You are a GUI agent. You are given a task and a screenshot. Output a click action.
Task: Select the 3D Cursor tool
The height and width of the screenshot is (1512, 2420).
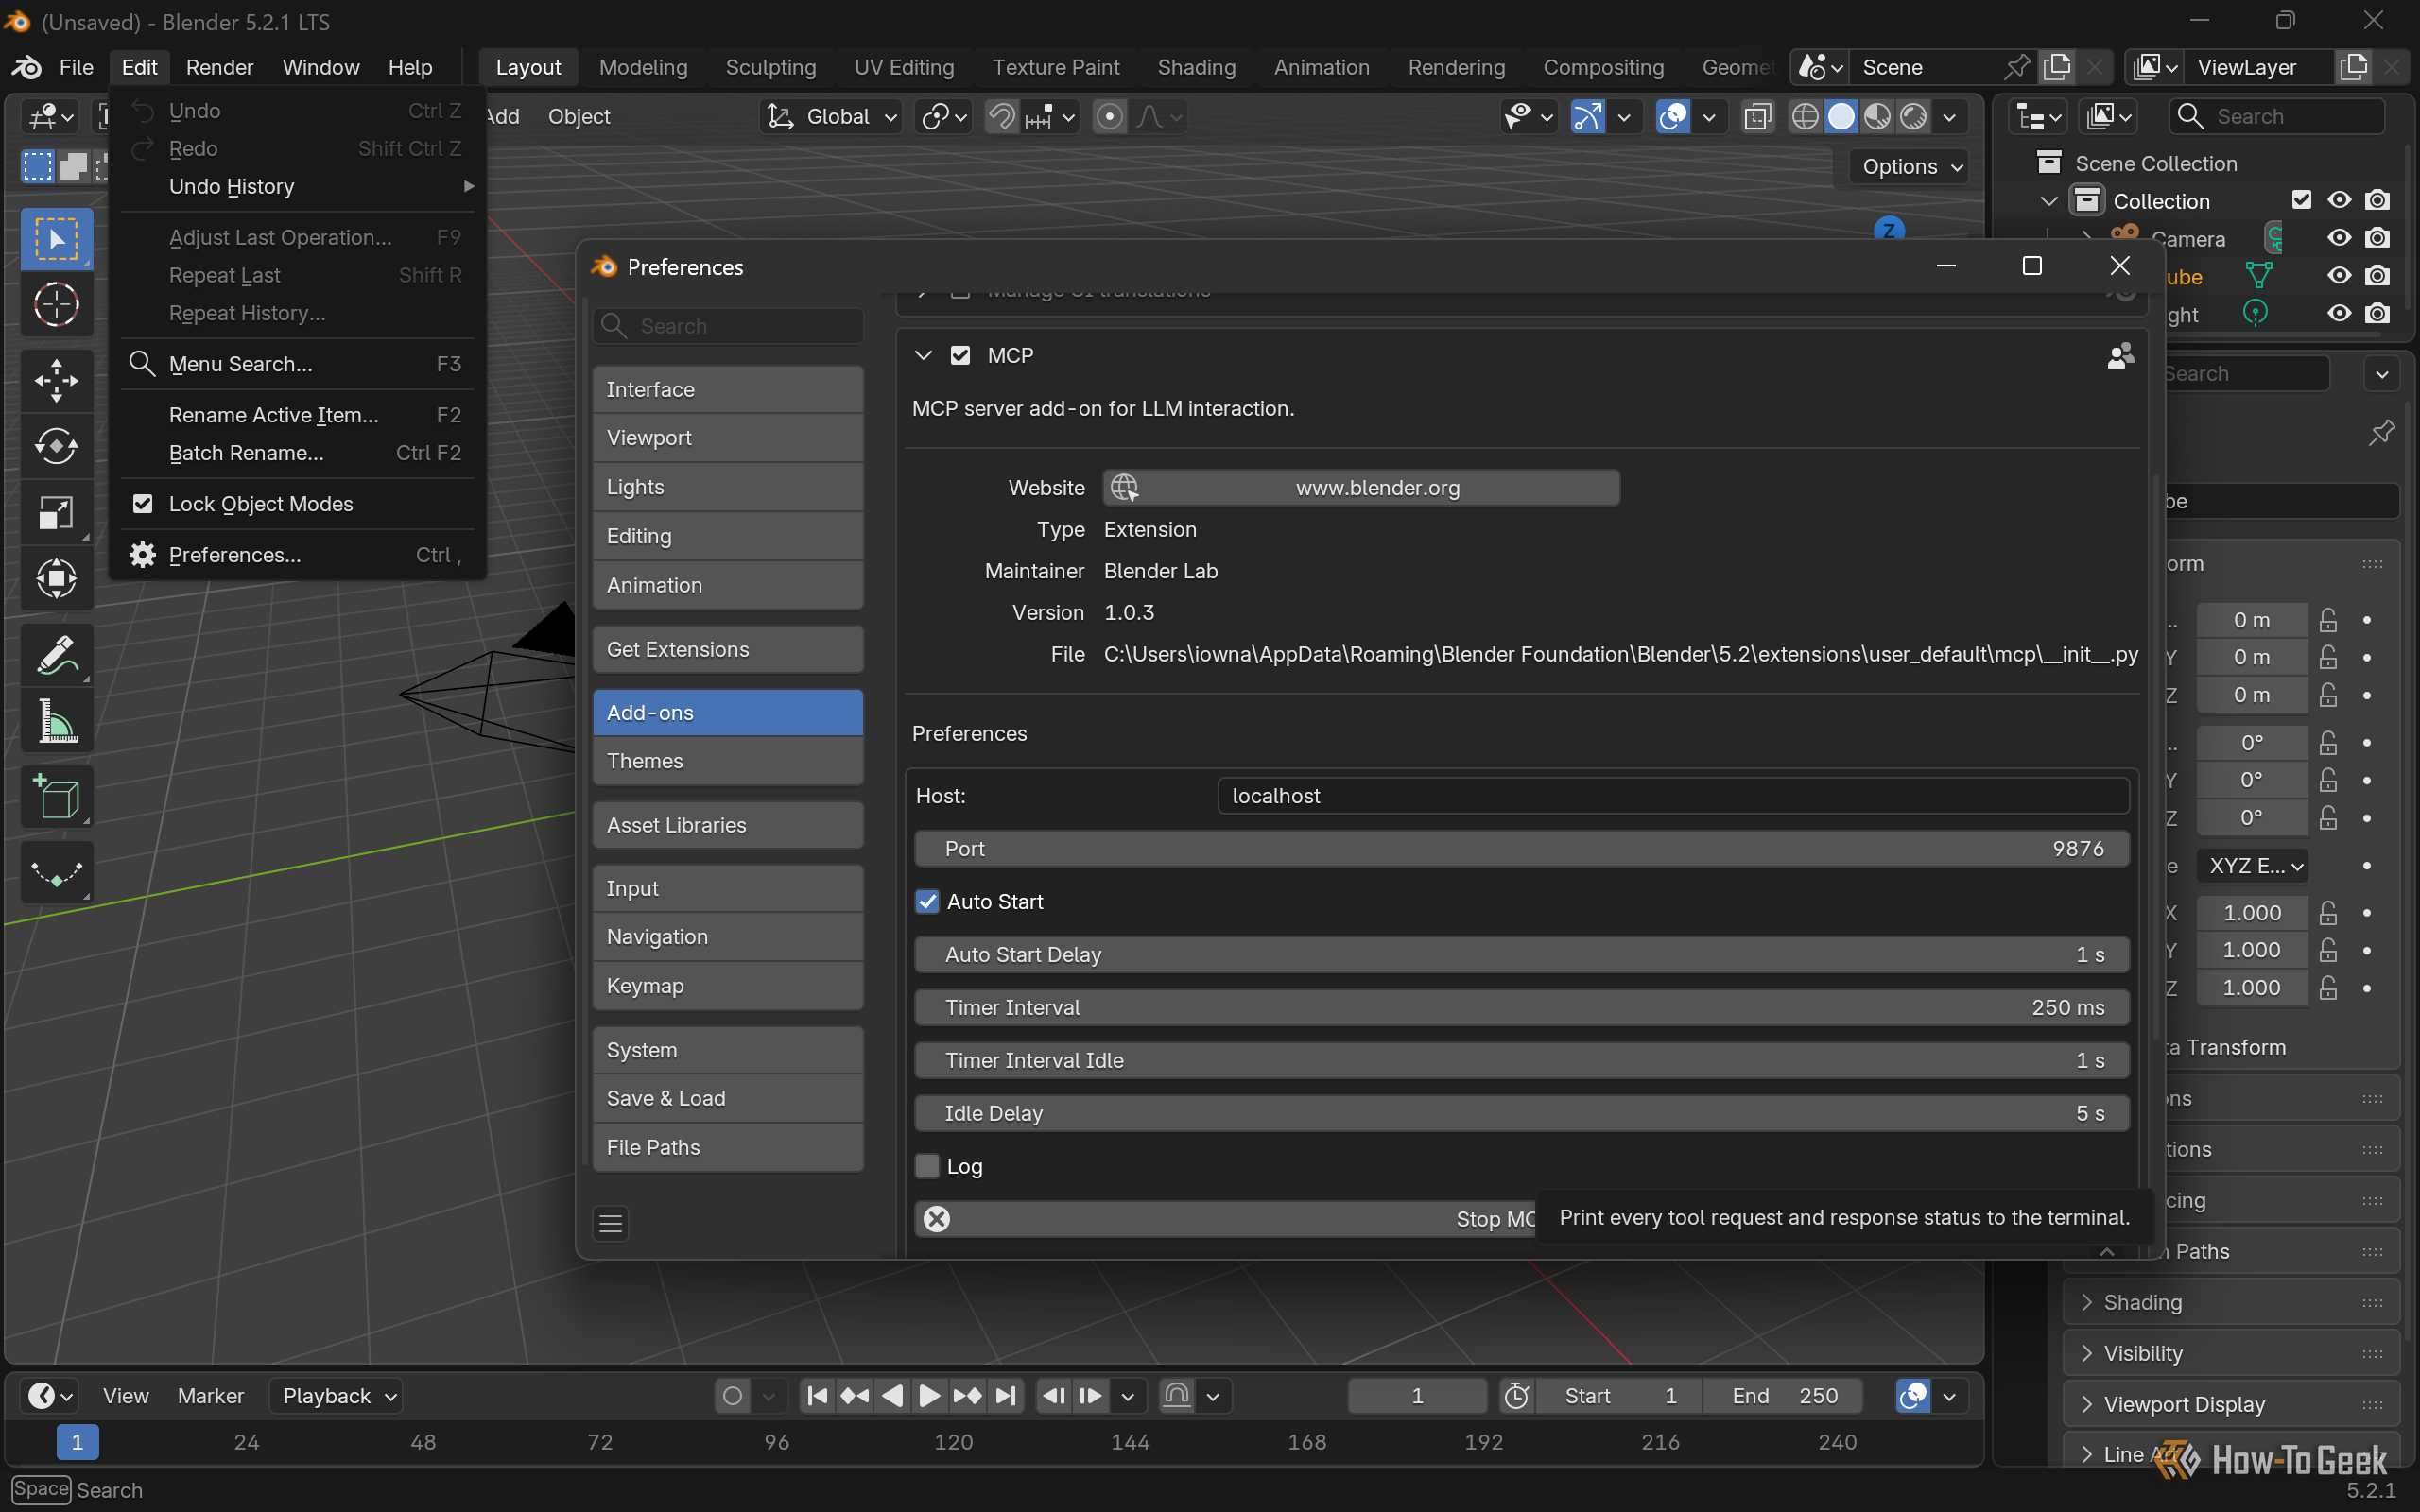57,305
